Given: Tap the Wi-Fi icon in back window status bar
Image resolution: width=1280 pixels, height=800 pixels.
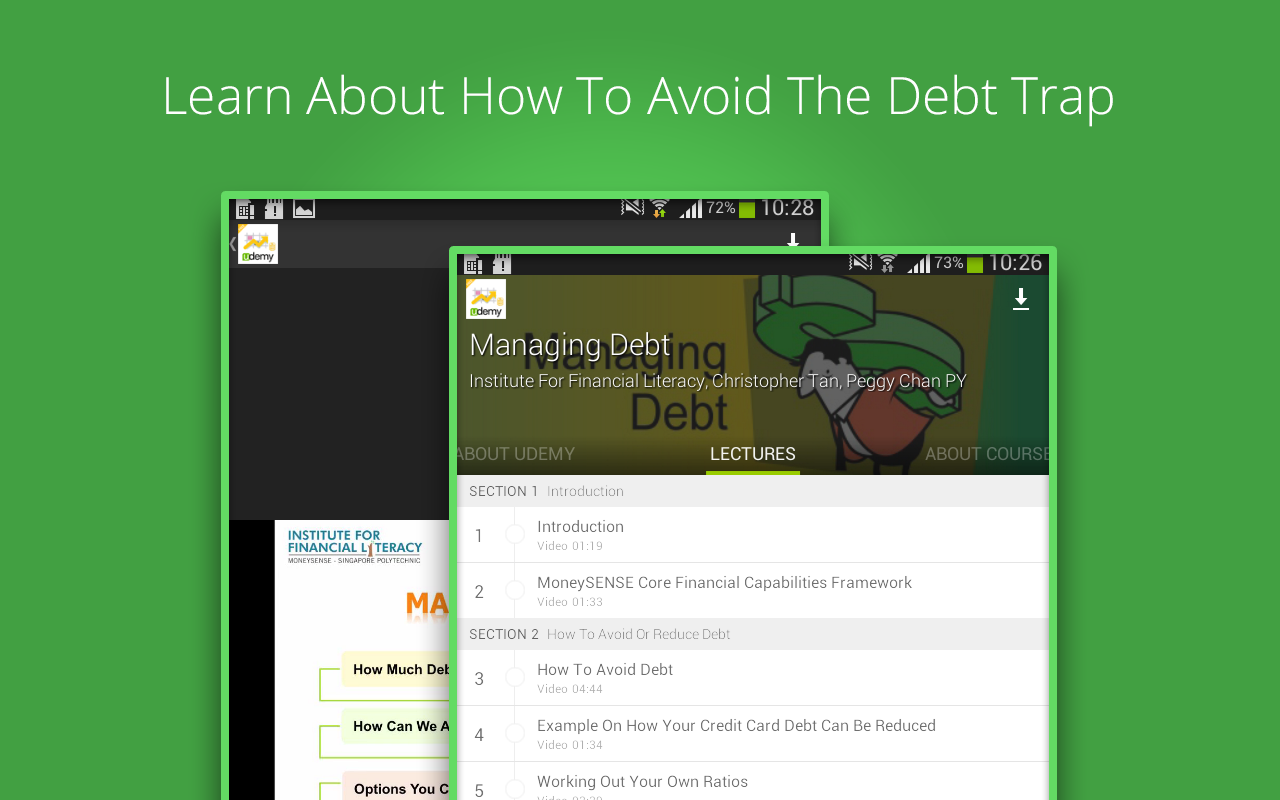Looking at the screenshot, I should point(660,208).
